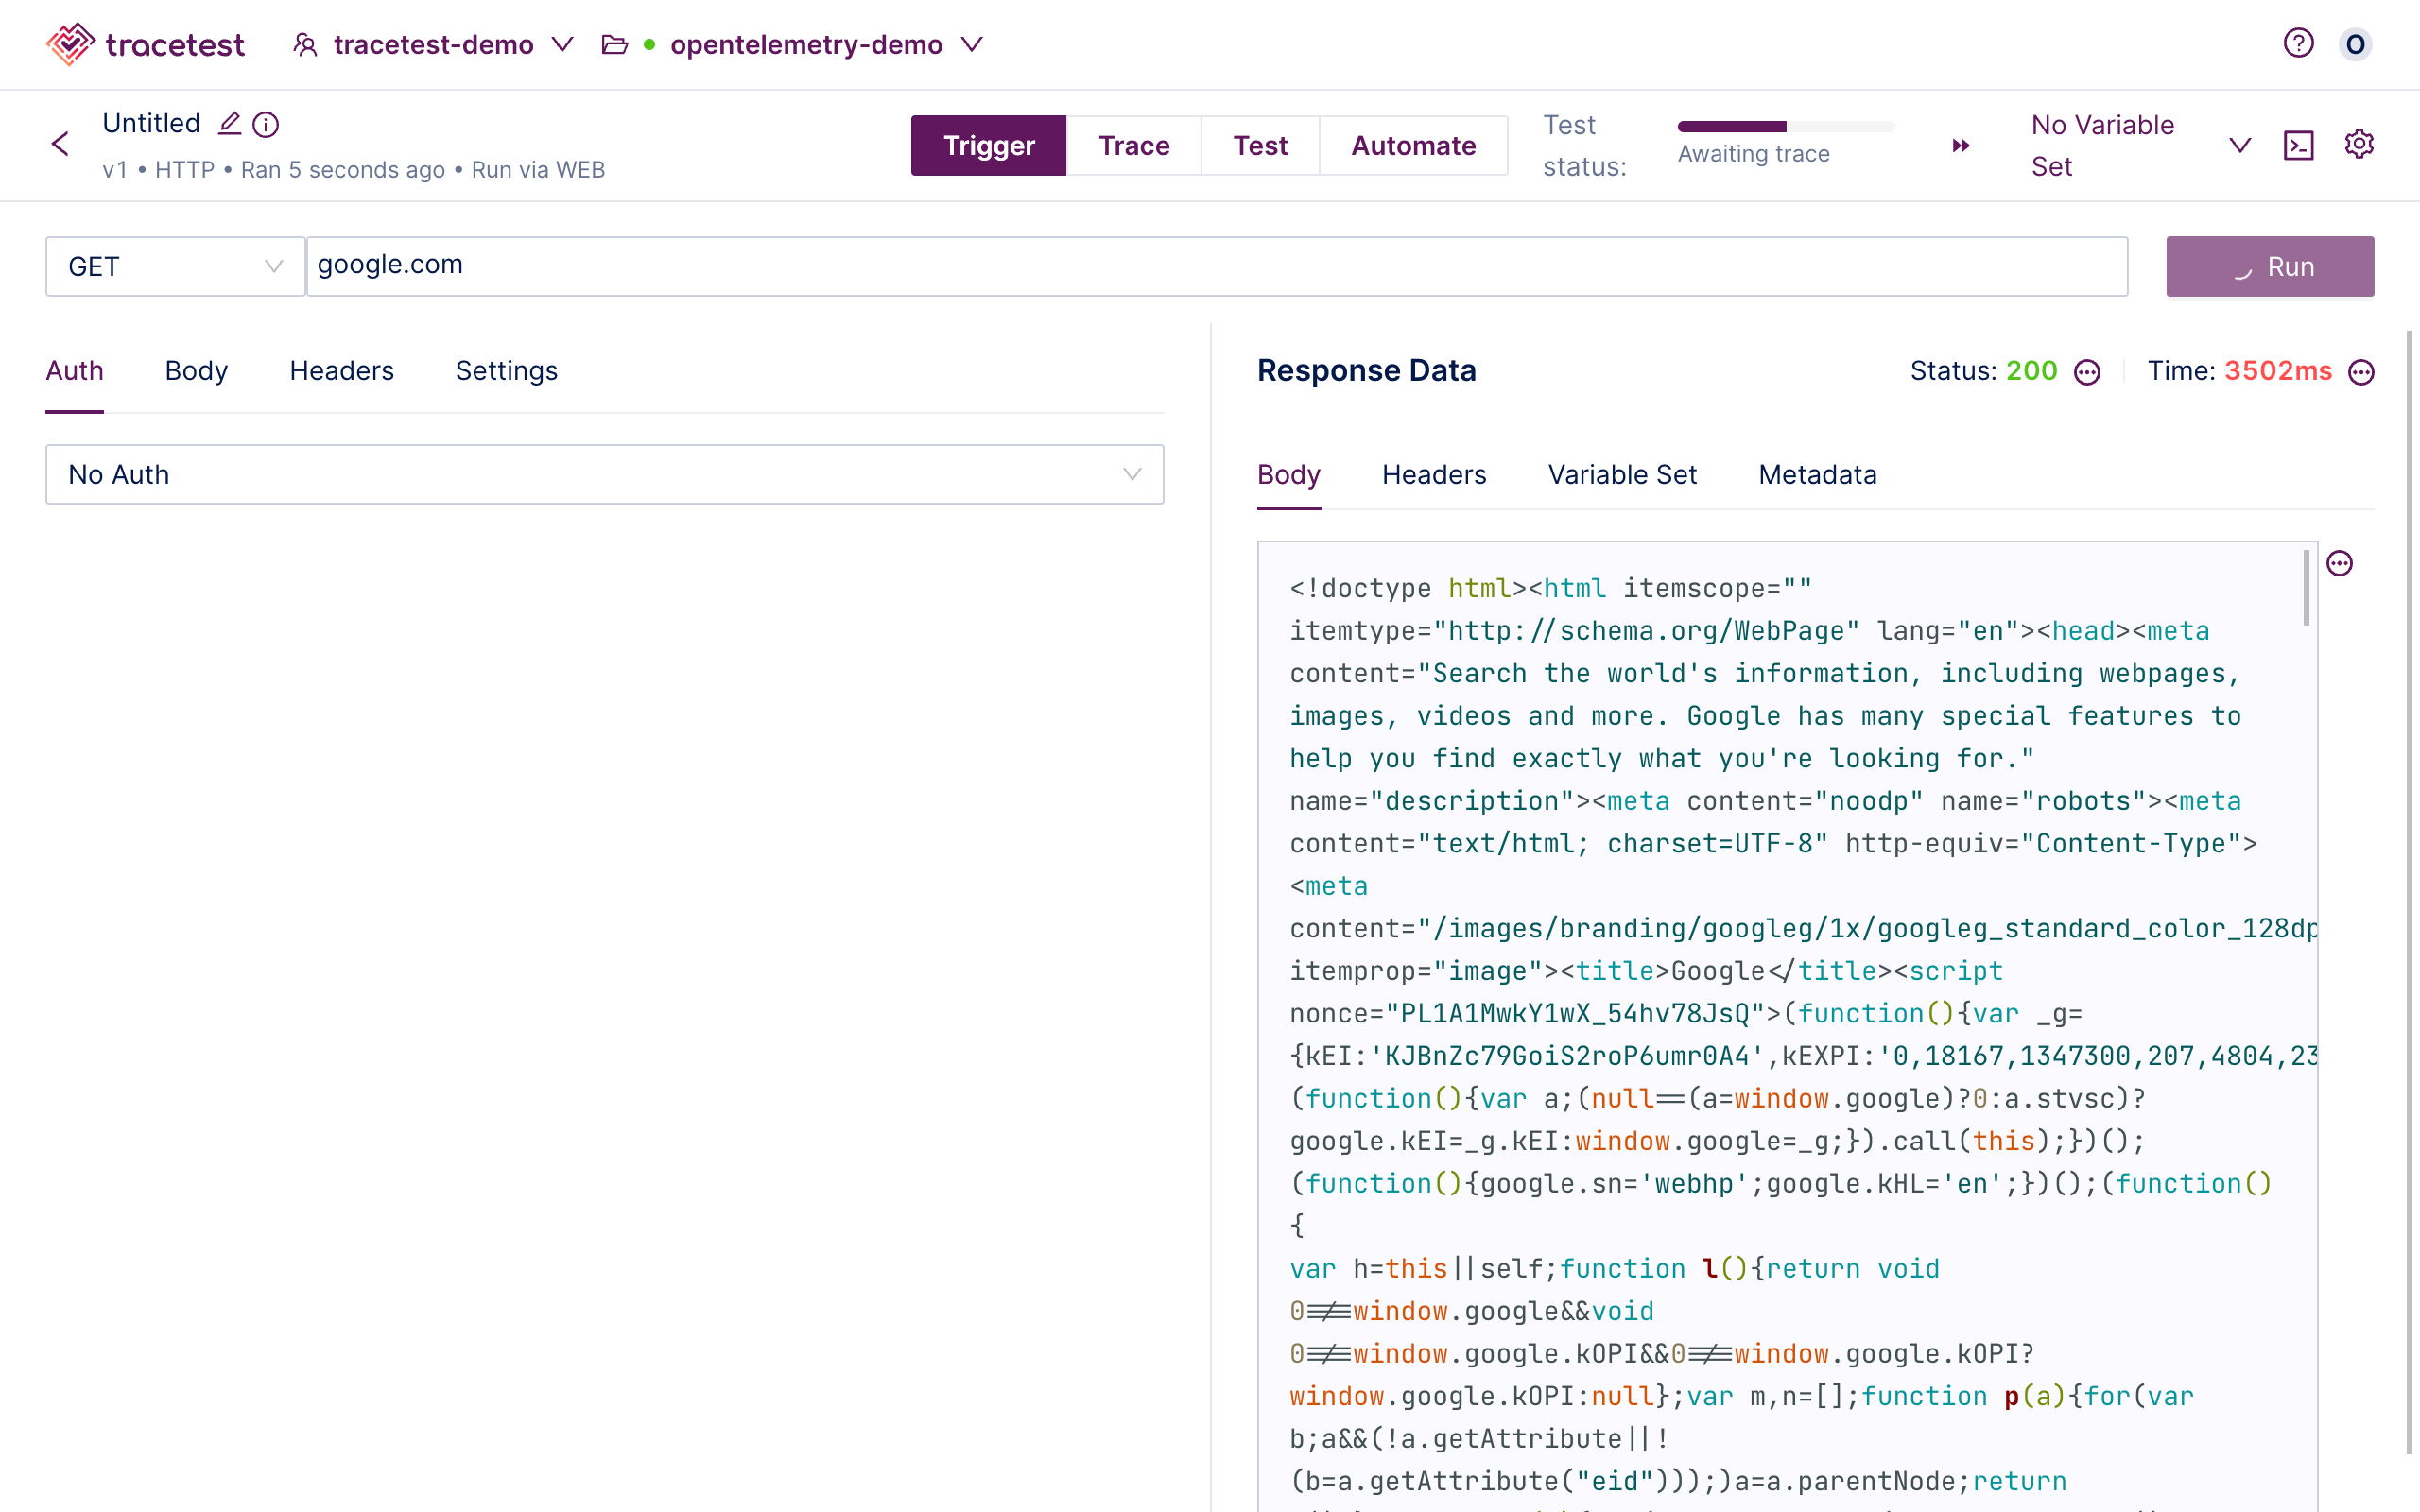Click the Status 200 actions icon
Screen dimensions: 2420x1512
click(x=2087, y=372)
